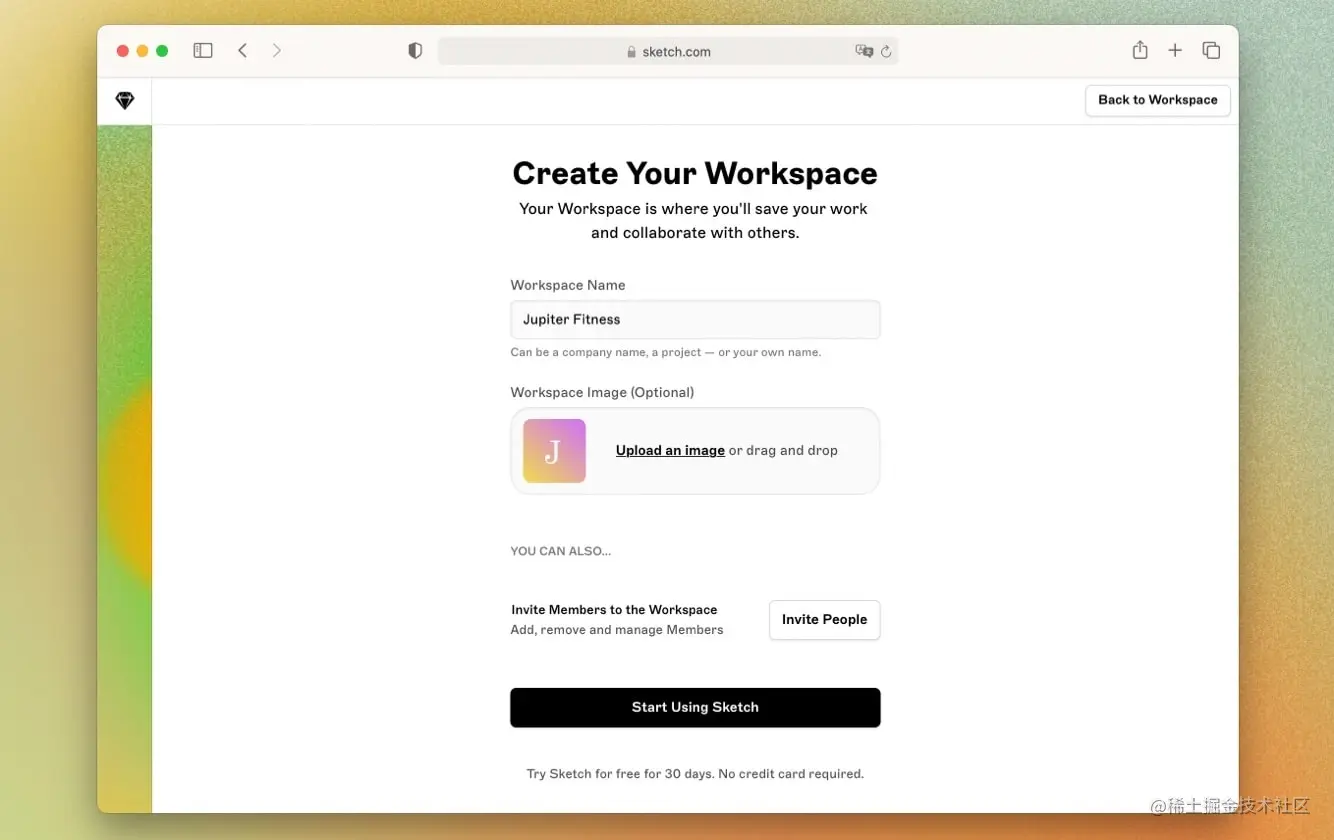Click the J workspace image thumbnail
This screenshot has width=1334, height=840.
pos(554,451)
